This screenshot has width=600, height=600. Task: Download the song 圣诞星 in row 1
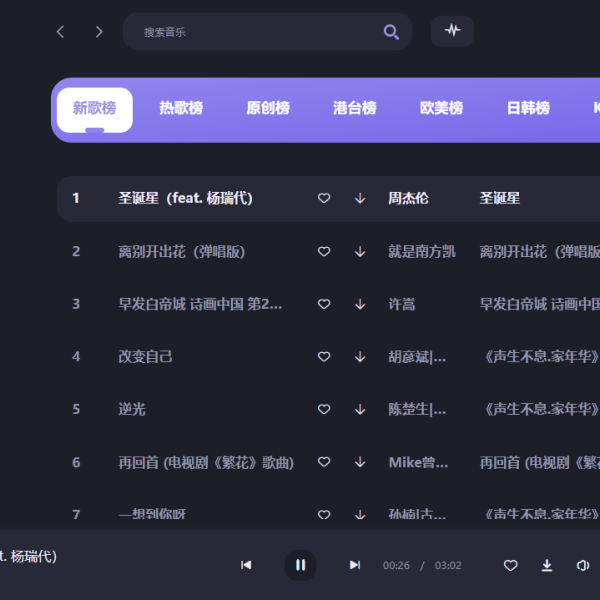click(360, 199)
